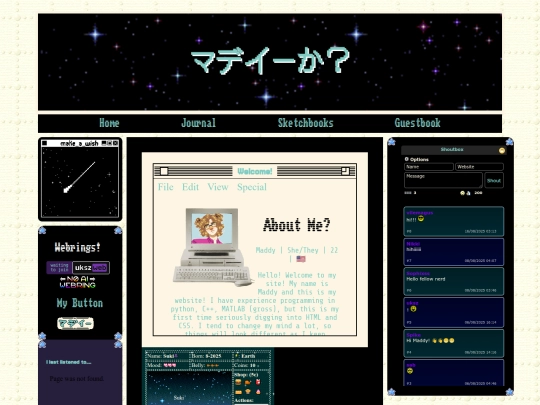
Task: Click the Welcome window close box
Action: tap(164, 171)
